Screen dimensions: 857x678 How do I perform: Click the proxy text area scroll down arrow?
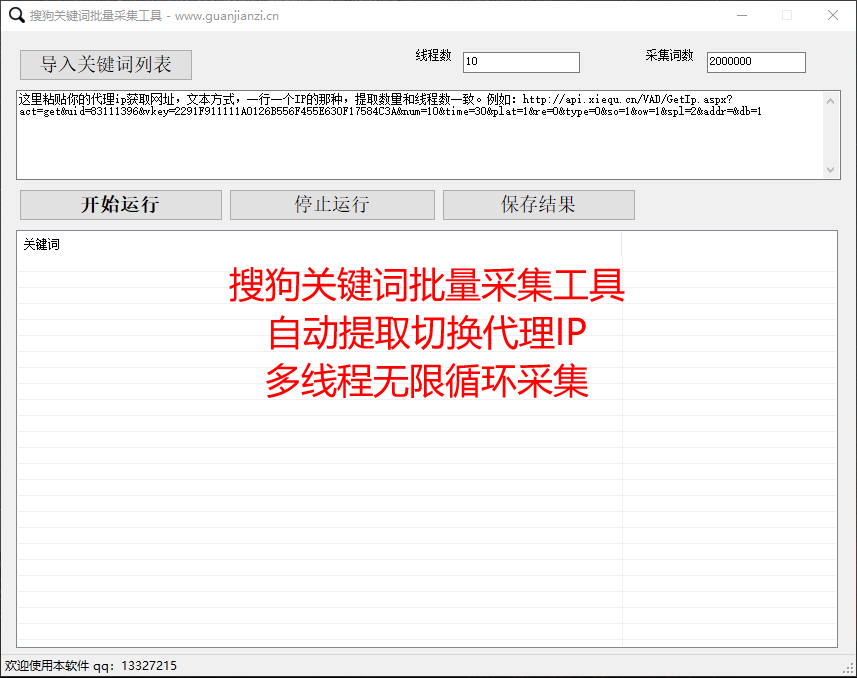coord(831,170)
